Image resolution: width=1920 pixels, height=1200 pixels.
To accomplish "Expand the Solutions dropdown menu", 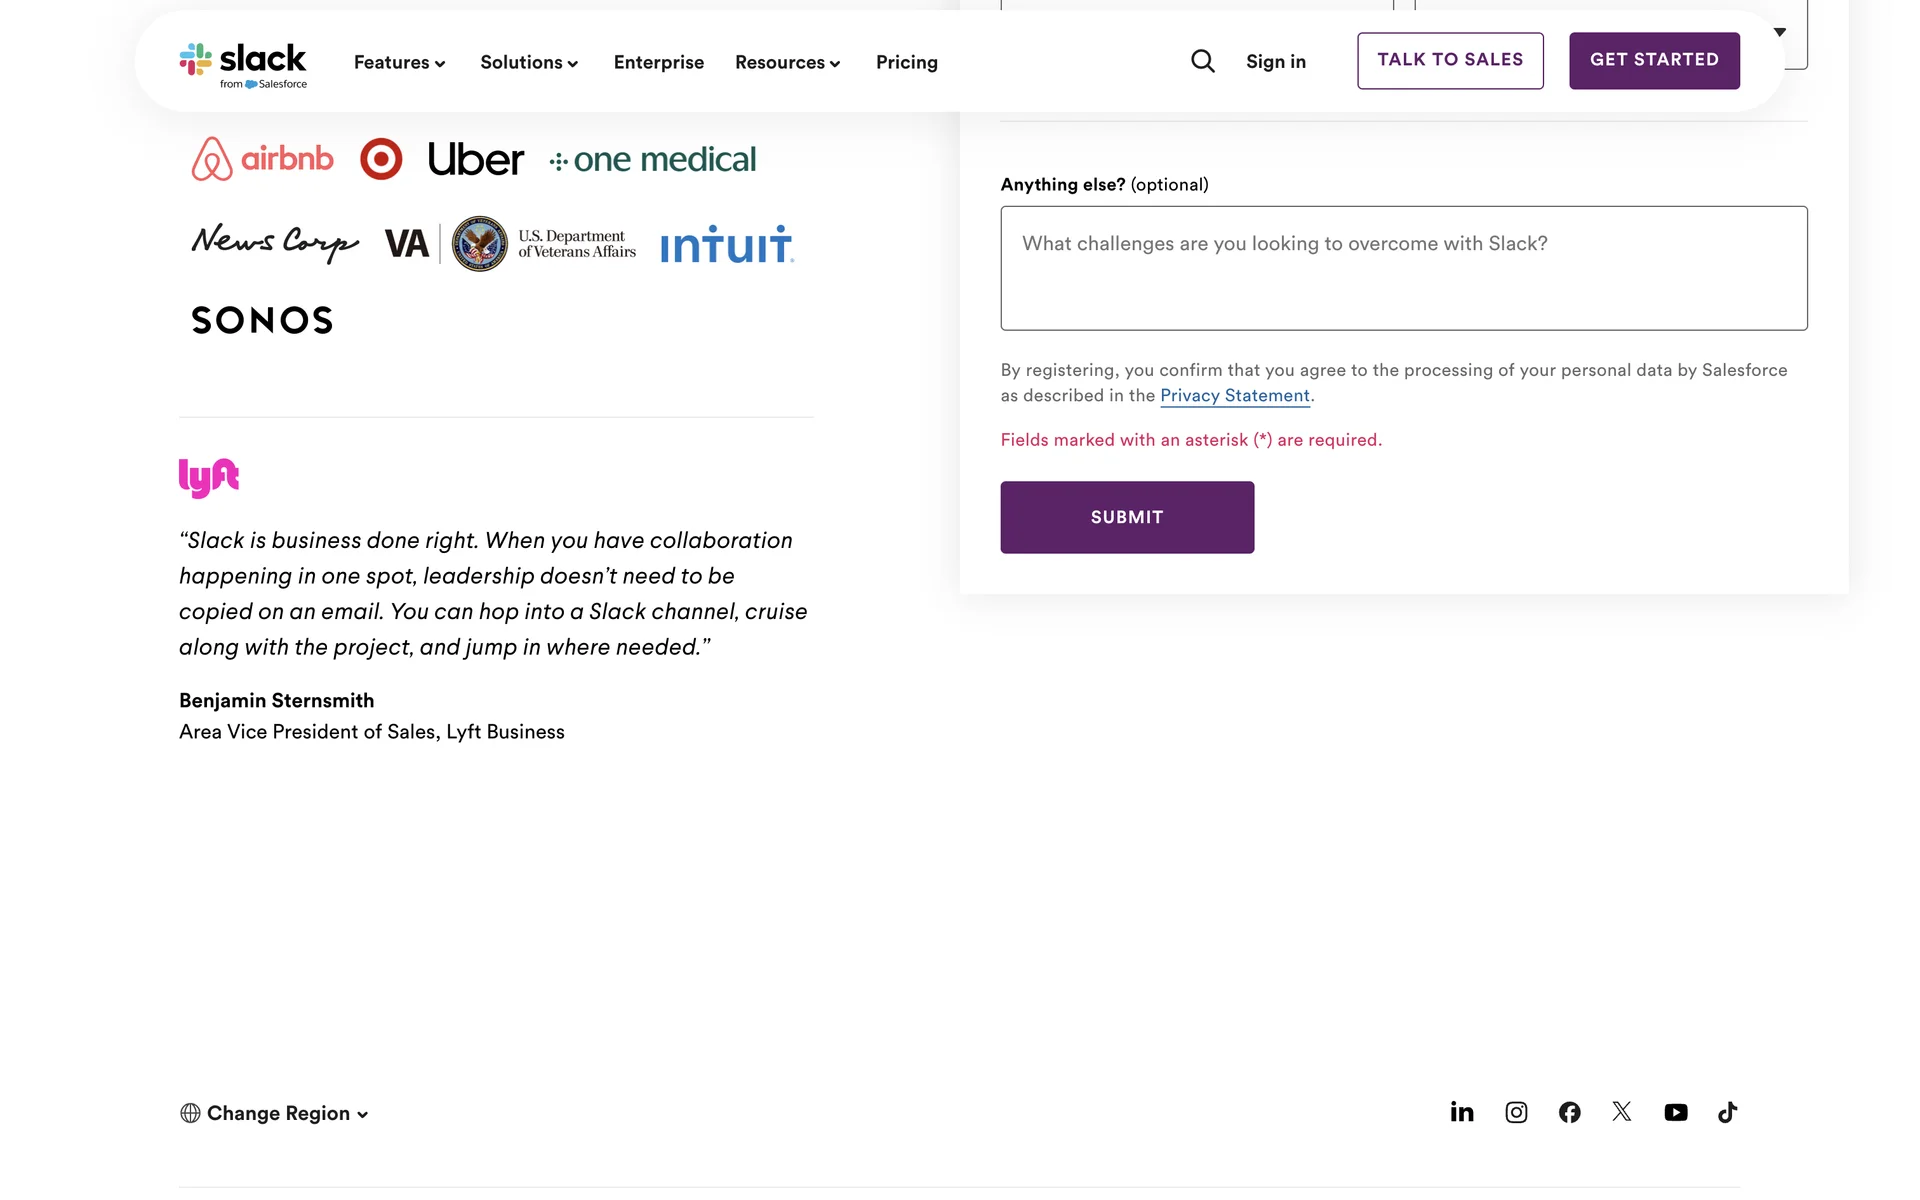I will click(529, 62).
